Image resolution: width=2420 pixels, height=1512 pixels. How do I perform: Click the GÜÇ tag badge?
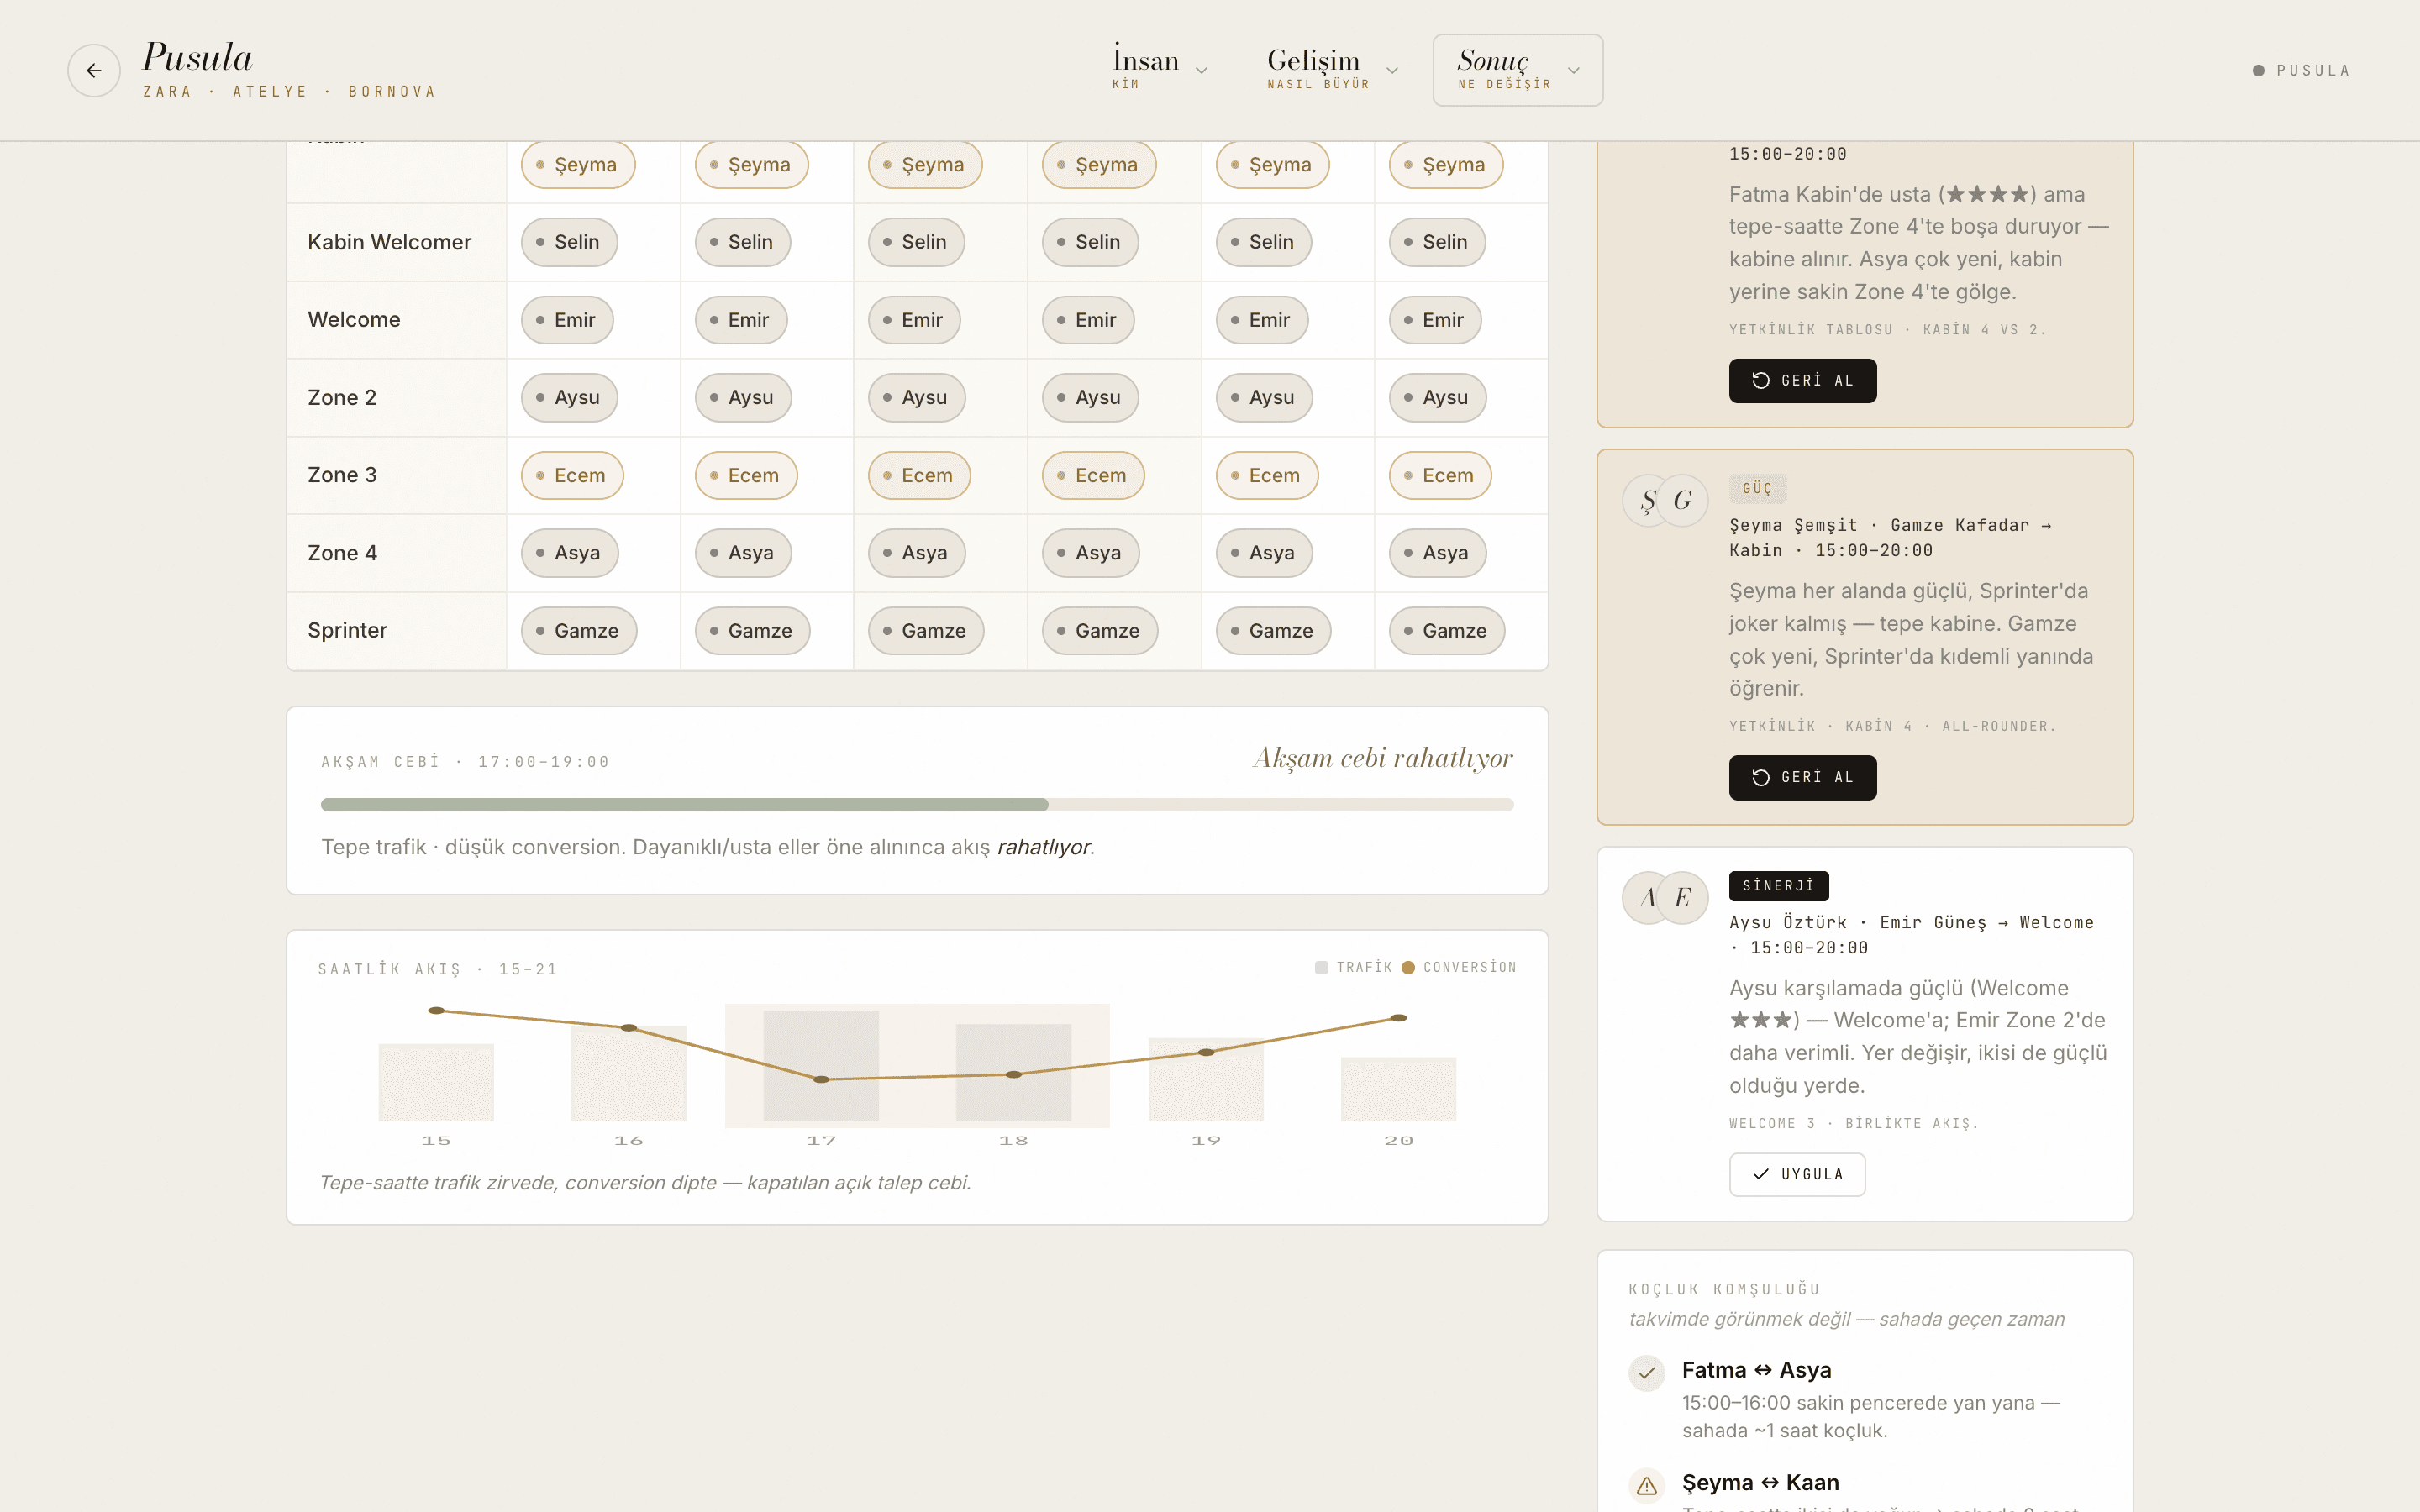point(1757,488)
